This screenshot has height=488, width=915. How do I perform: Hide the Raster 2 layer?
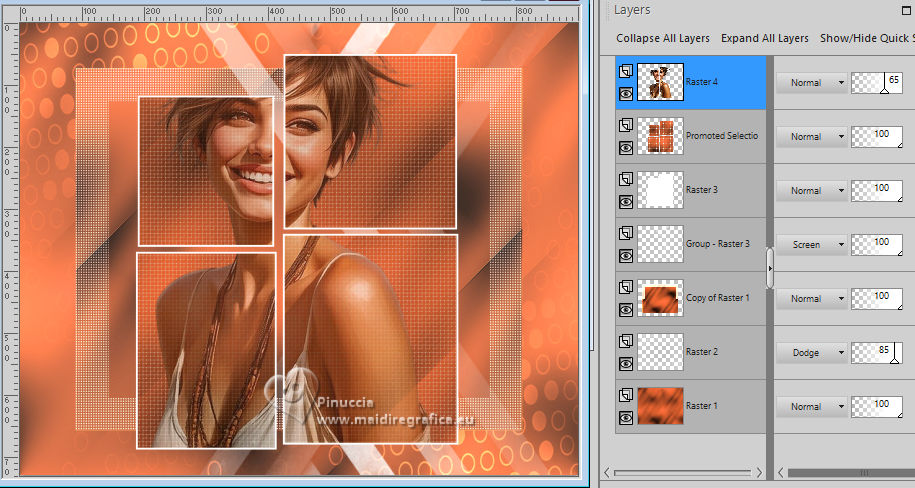[626, 364]
